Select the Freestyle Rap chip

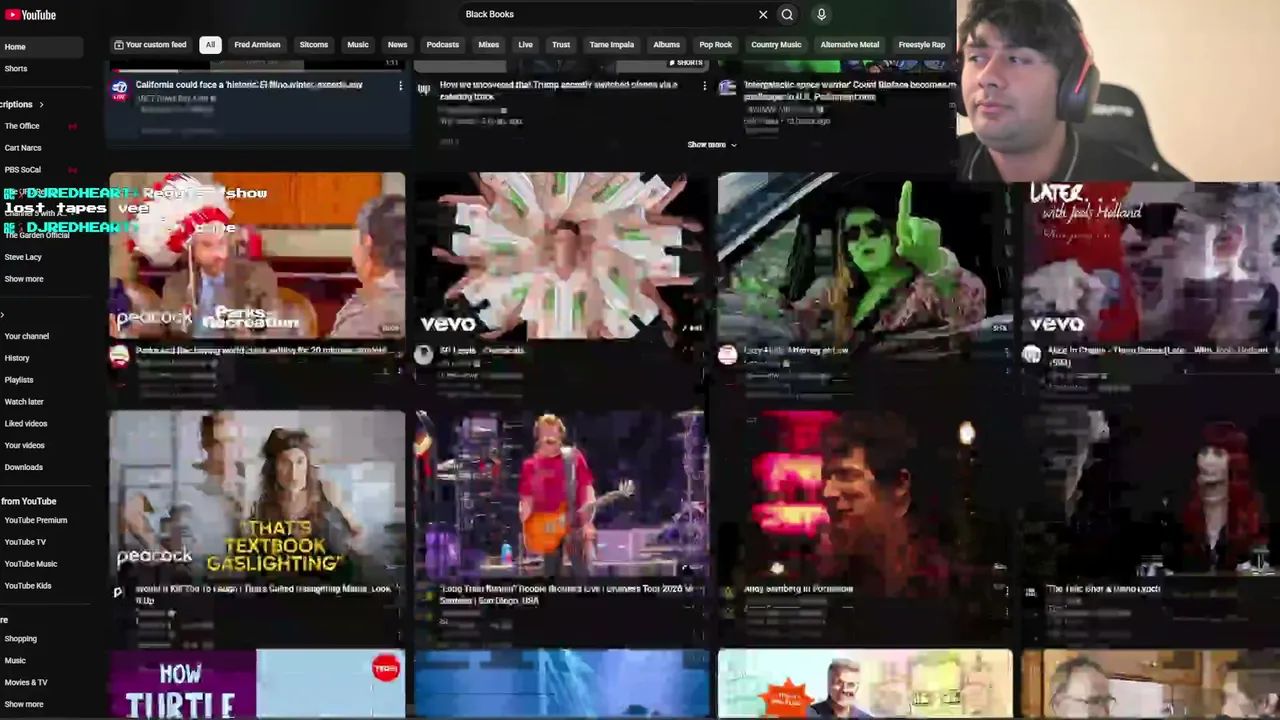coord(921,45)
